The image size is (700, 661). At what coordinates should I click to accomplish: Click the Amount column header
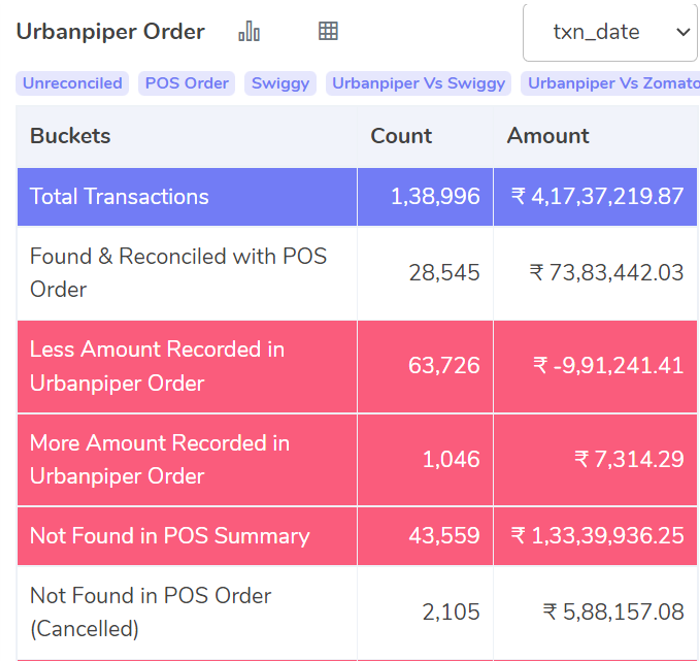(548, 136)
